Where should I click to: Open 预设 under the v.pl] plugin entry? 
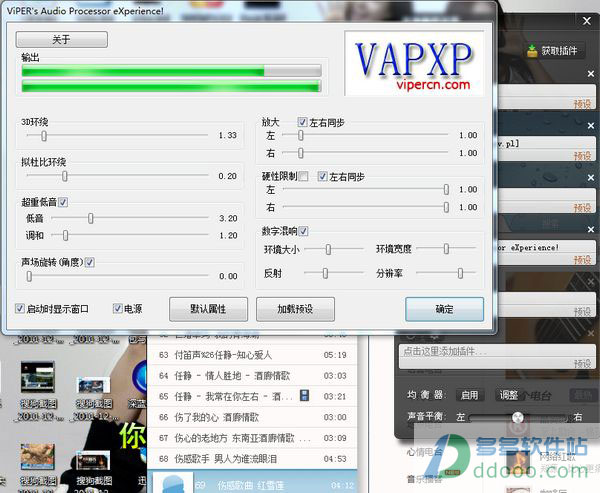tap(582, 155)
